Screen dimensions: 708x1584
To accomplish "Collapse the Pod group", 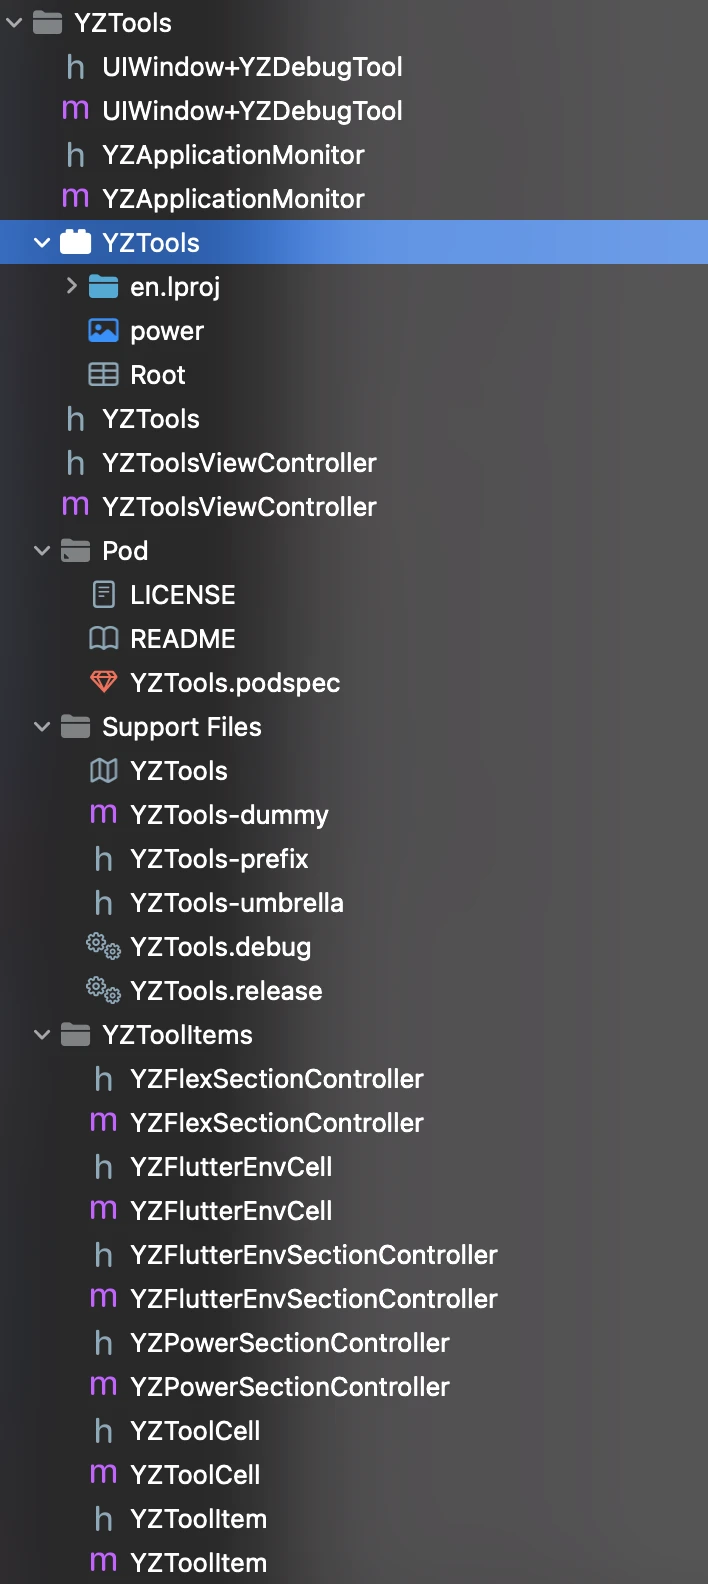I will point(42,551).
